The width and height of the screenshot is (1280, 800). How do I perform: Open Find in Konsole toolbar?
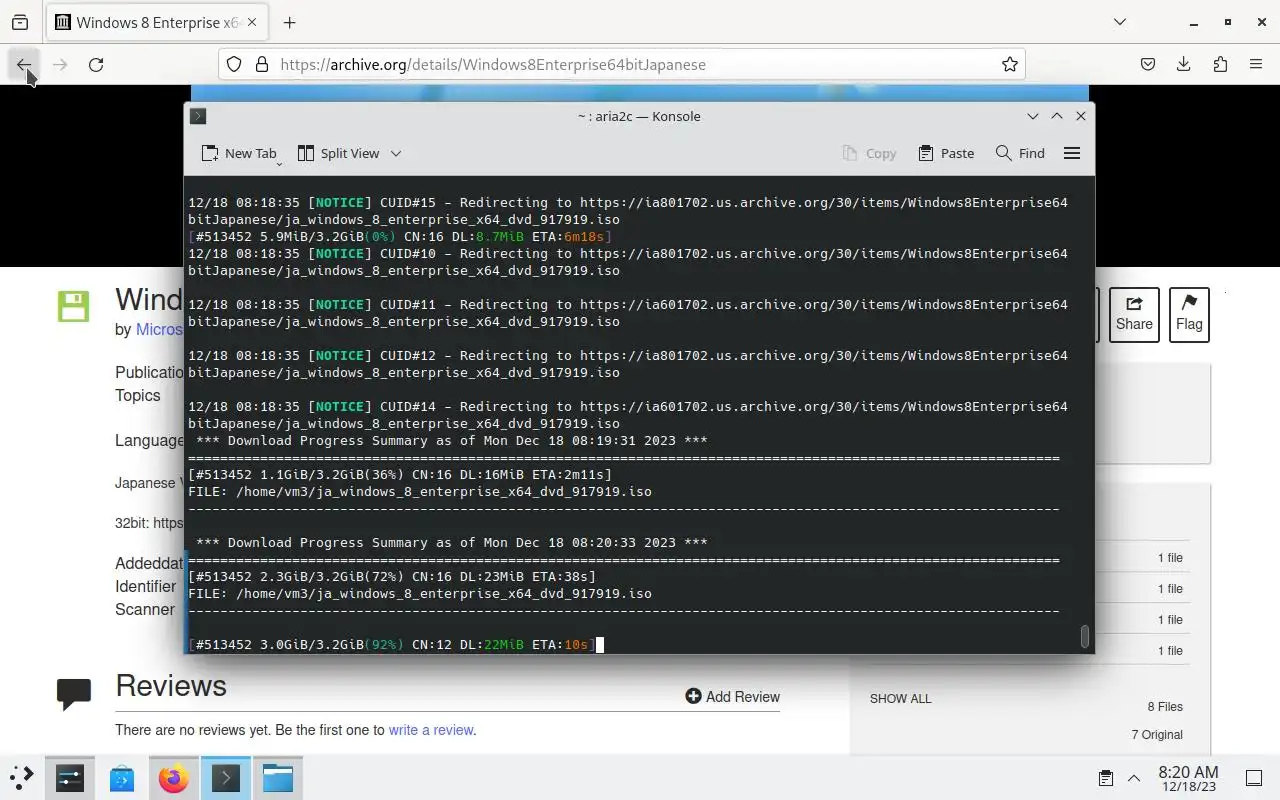(x=1020, y=153)
